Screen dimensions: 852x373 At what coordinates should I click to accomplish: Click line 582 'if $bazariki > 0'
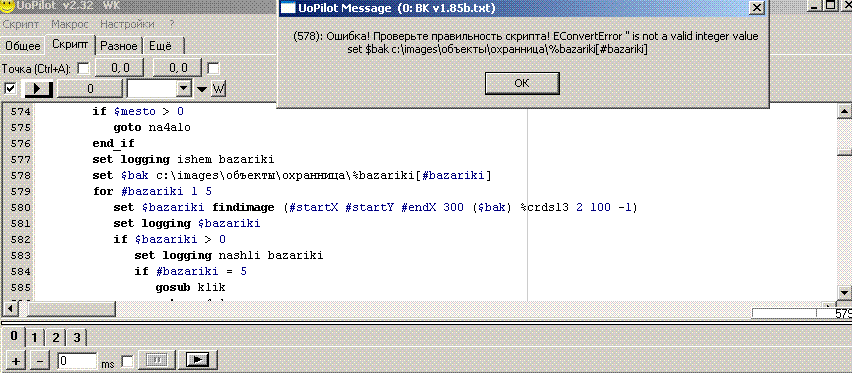click(x=170, y=239)
